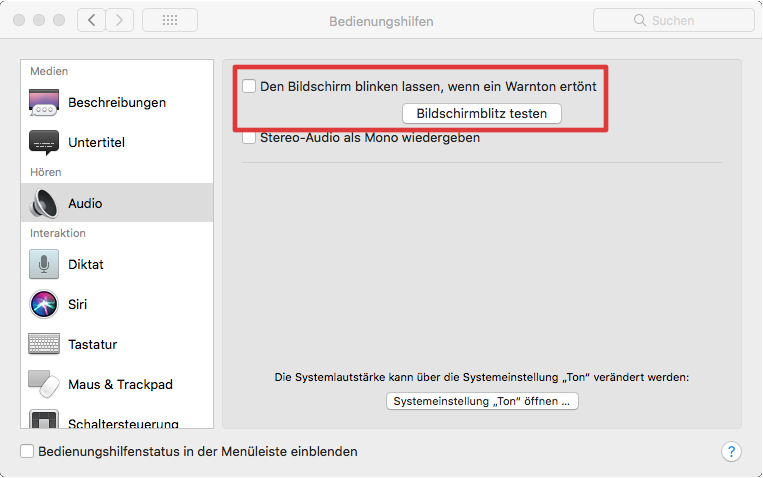Focus the Suchen search field
763x478 pixels.
point(673,20)
